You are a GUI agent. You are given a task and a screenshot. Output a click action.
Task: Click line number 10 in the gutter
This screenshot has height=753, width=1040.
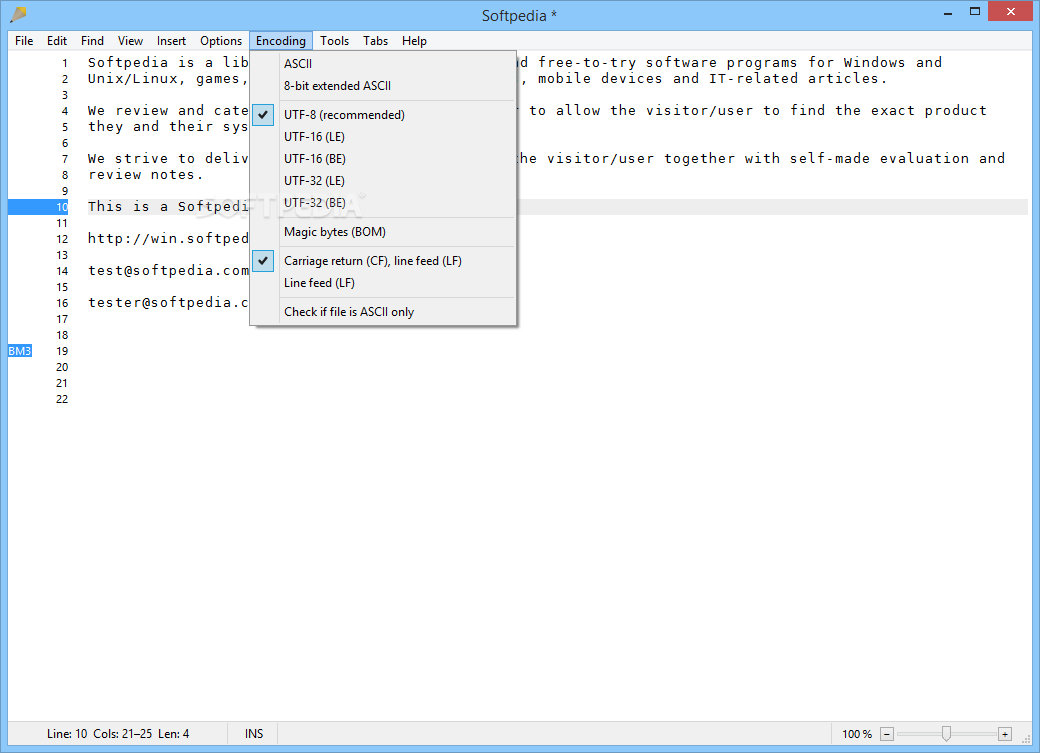point(62,207)
